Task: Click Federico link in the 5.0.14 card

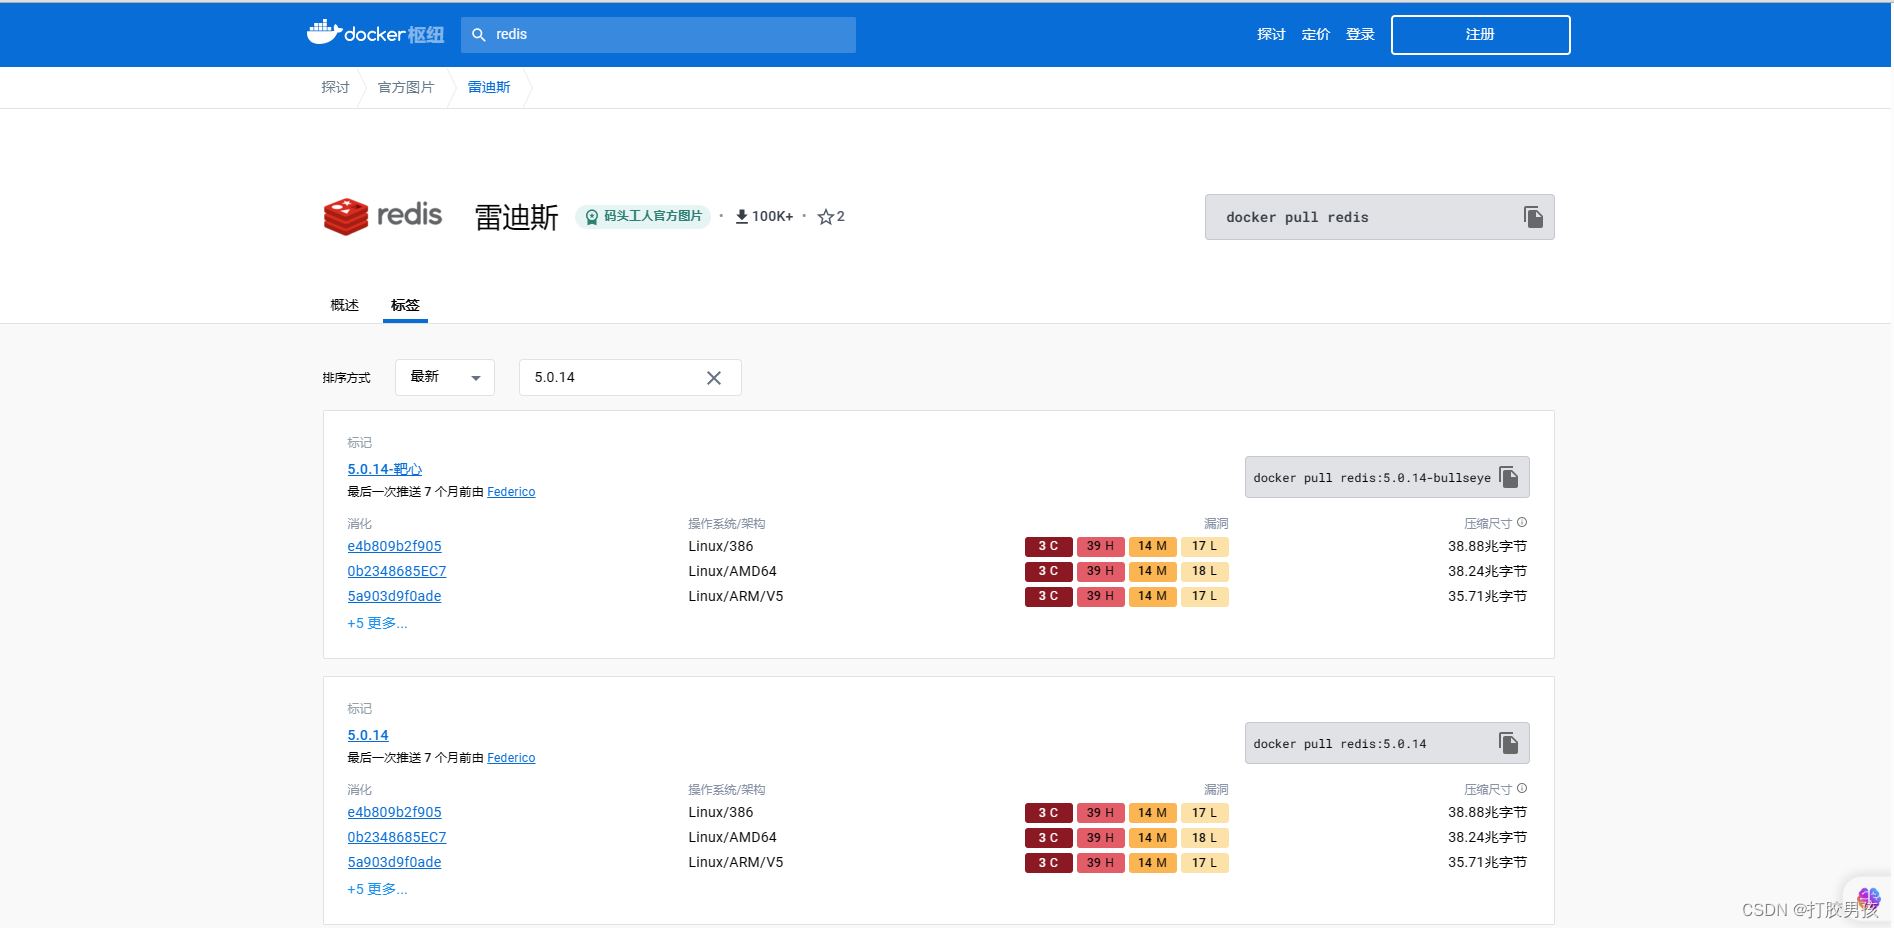Action: pyautogui.click(x=511, y=758)
